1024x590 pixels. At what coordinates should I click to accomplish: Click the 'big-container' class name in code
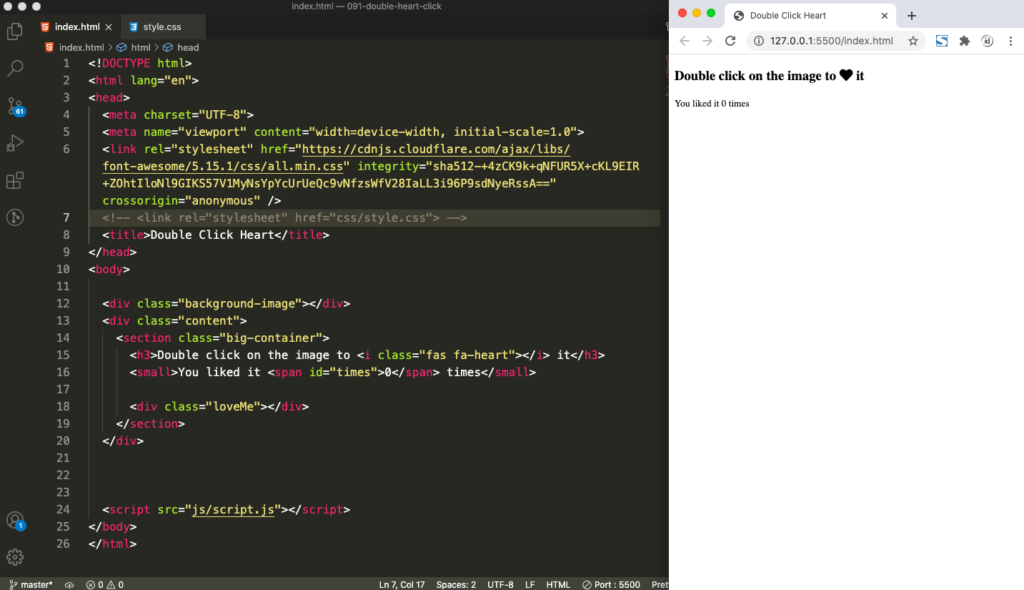[270, 338]
